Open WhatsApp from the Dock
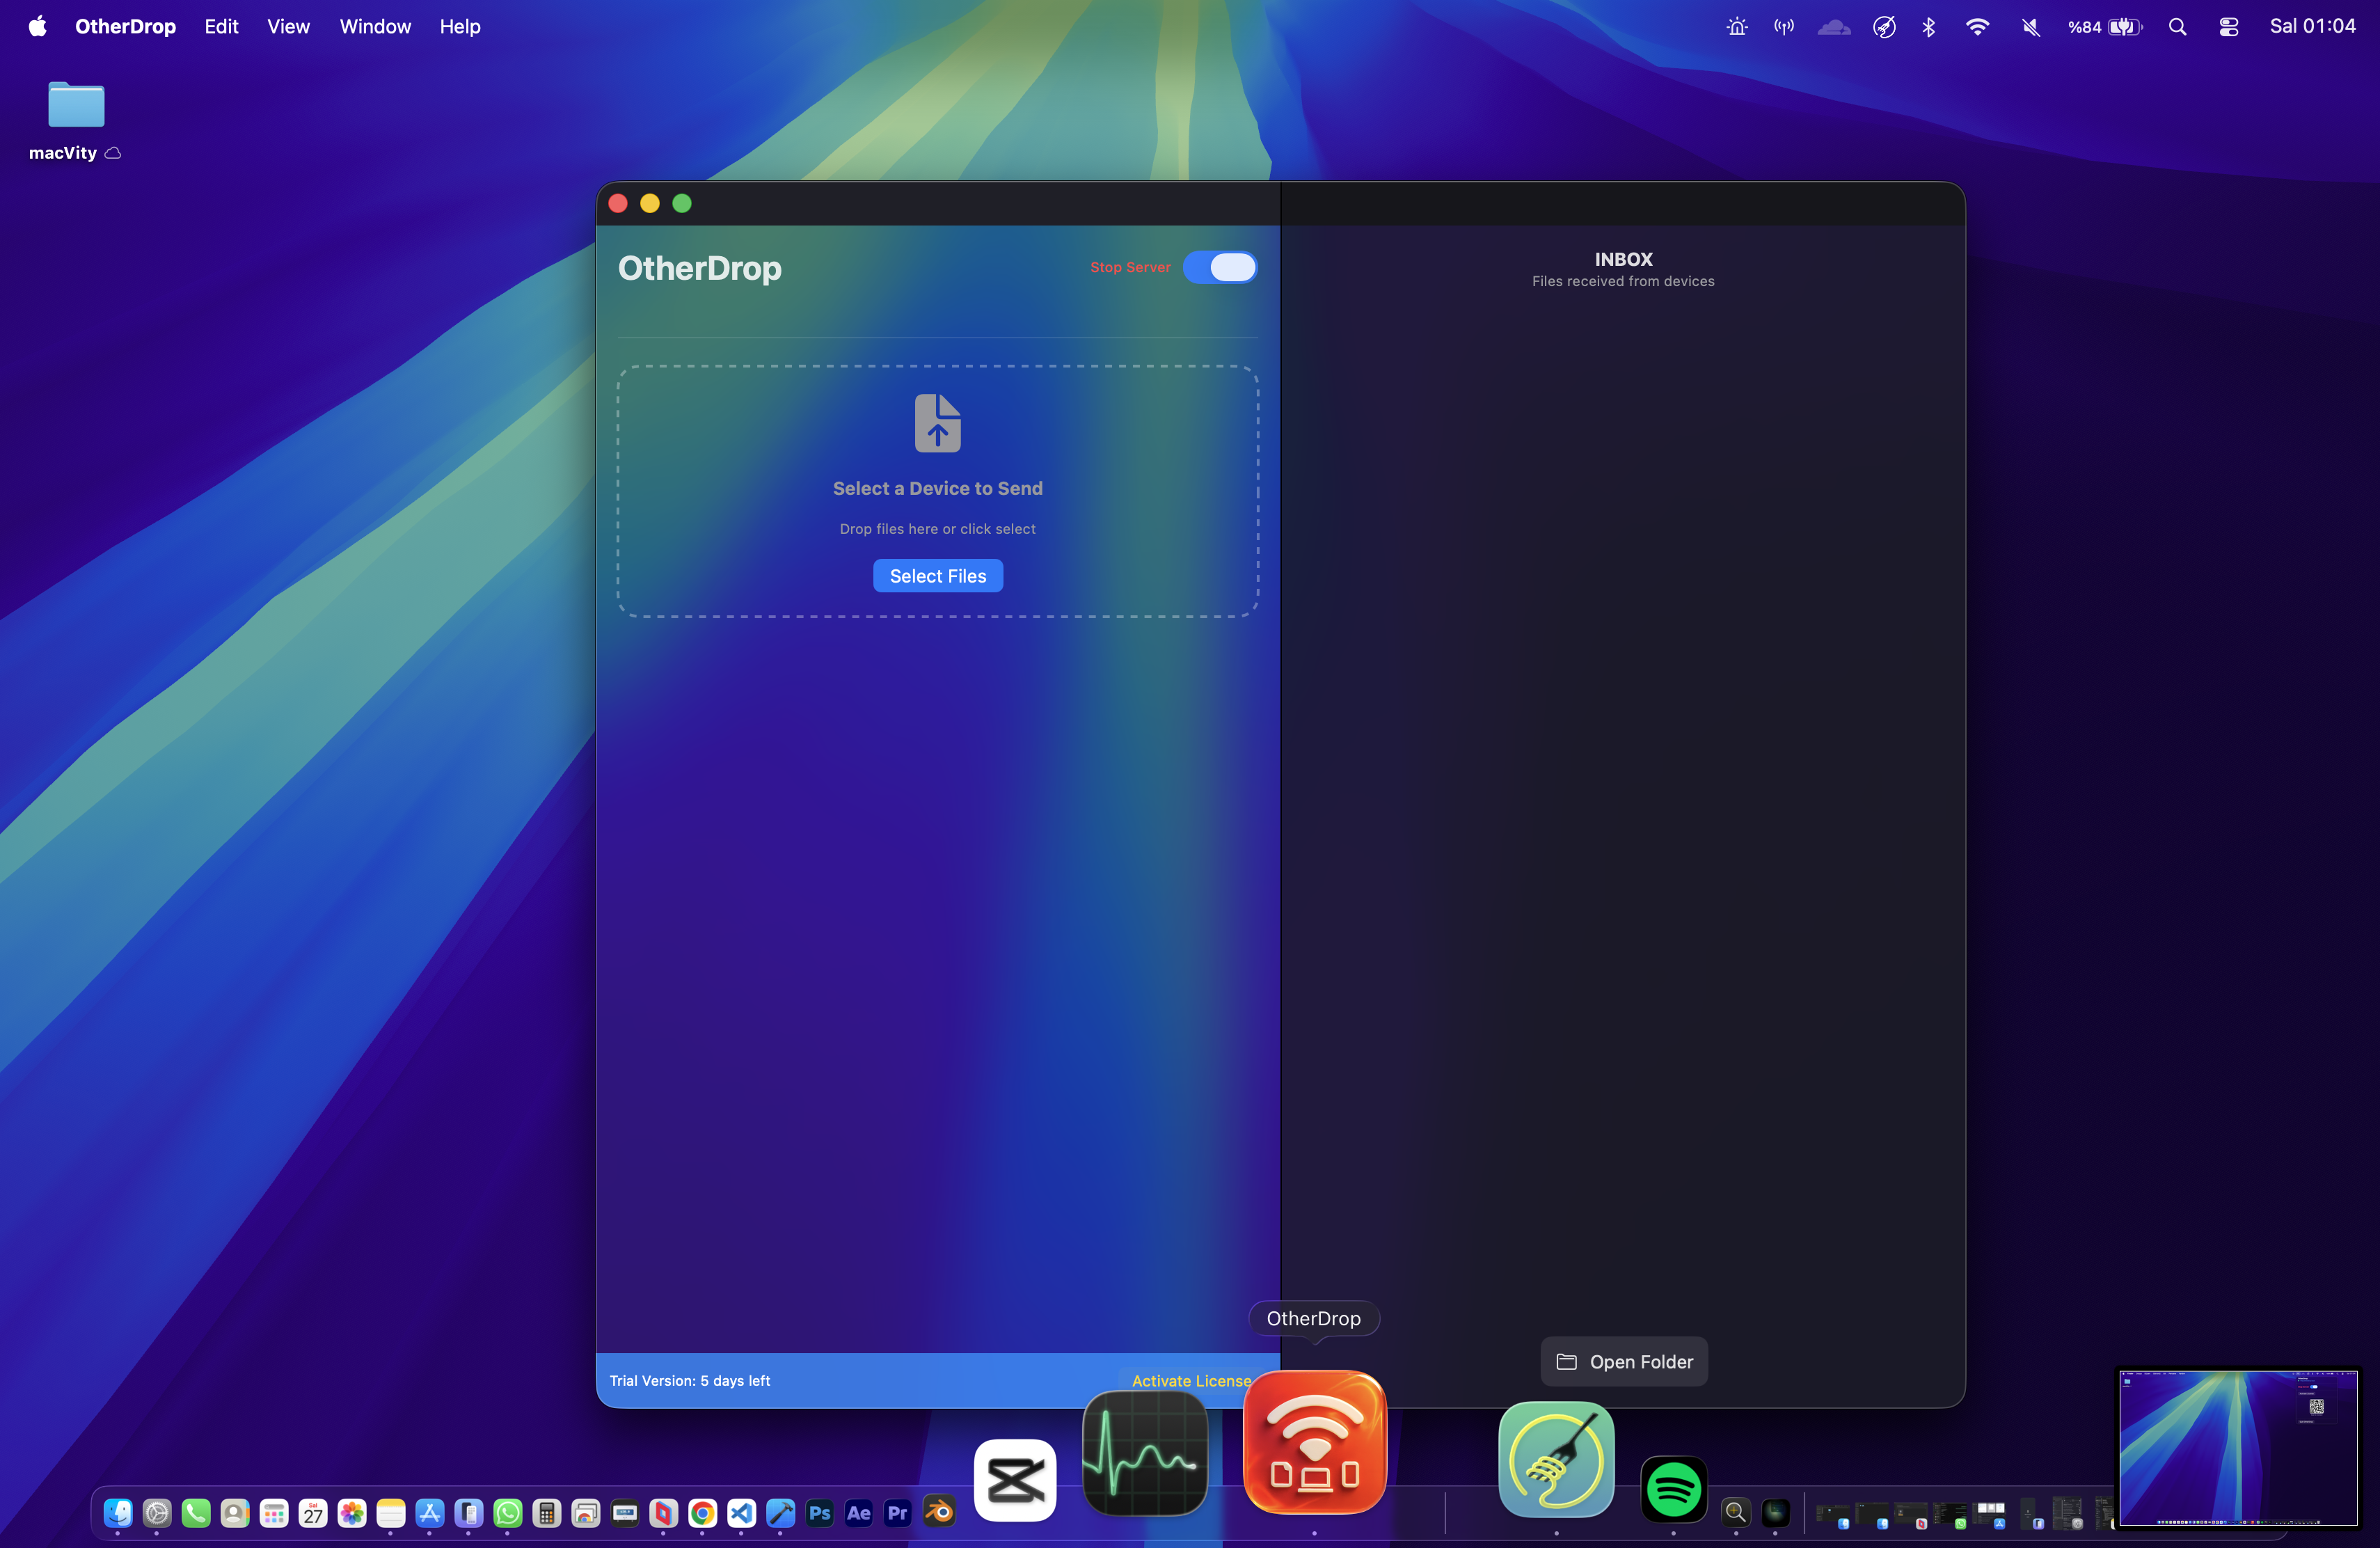This screenshot has height=1548, width=2380. pos(508,1513)
